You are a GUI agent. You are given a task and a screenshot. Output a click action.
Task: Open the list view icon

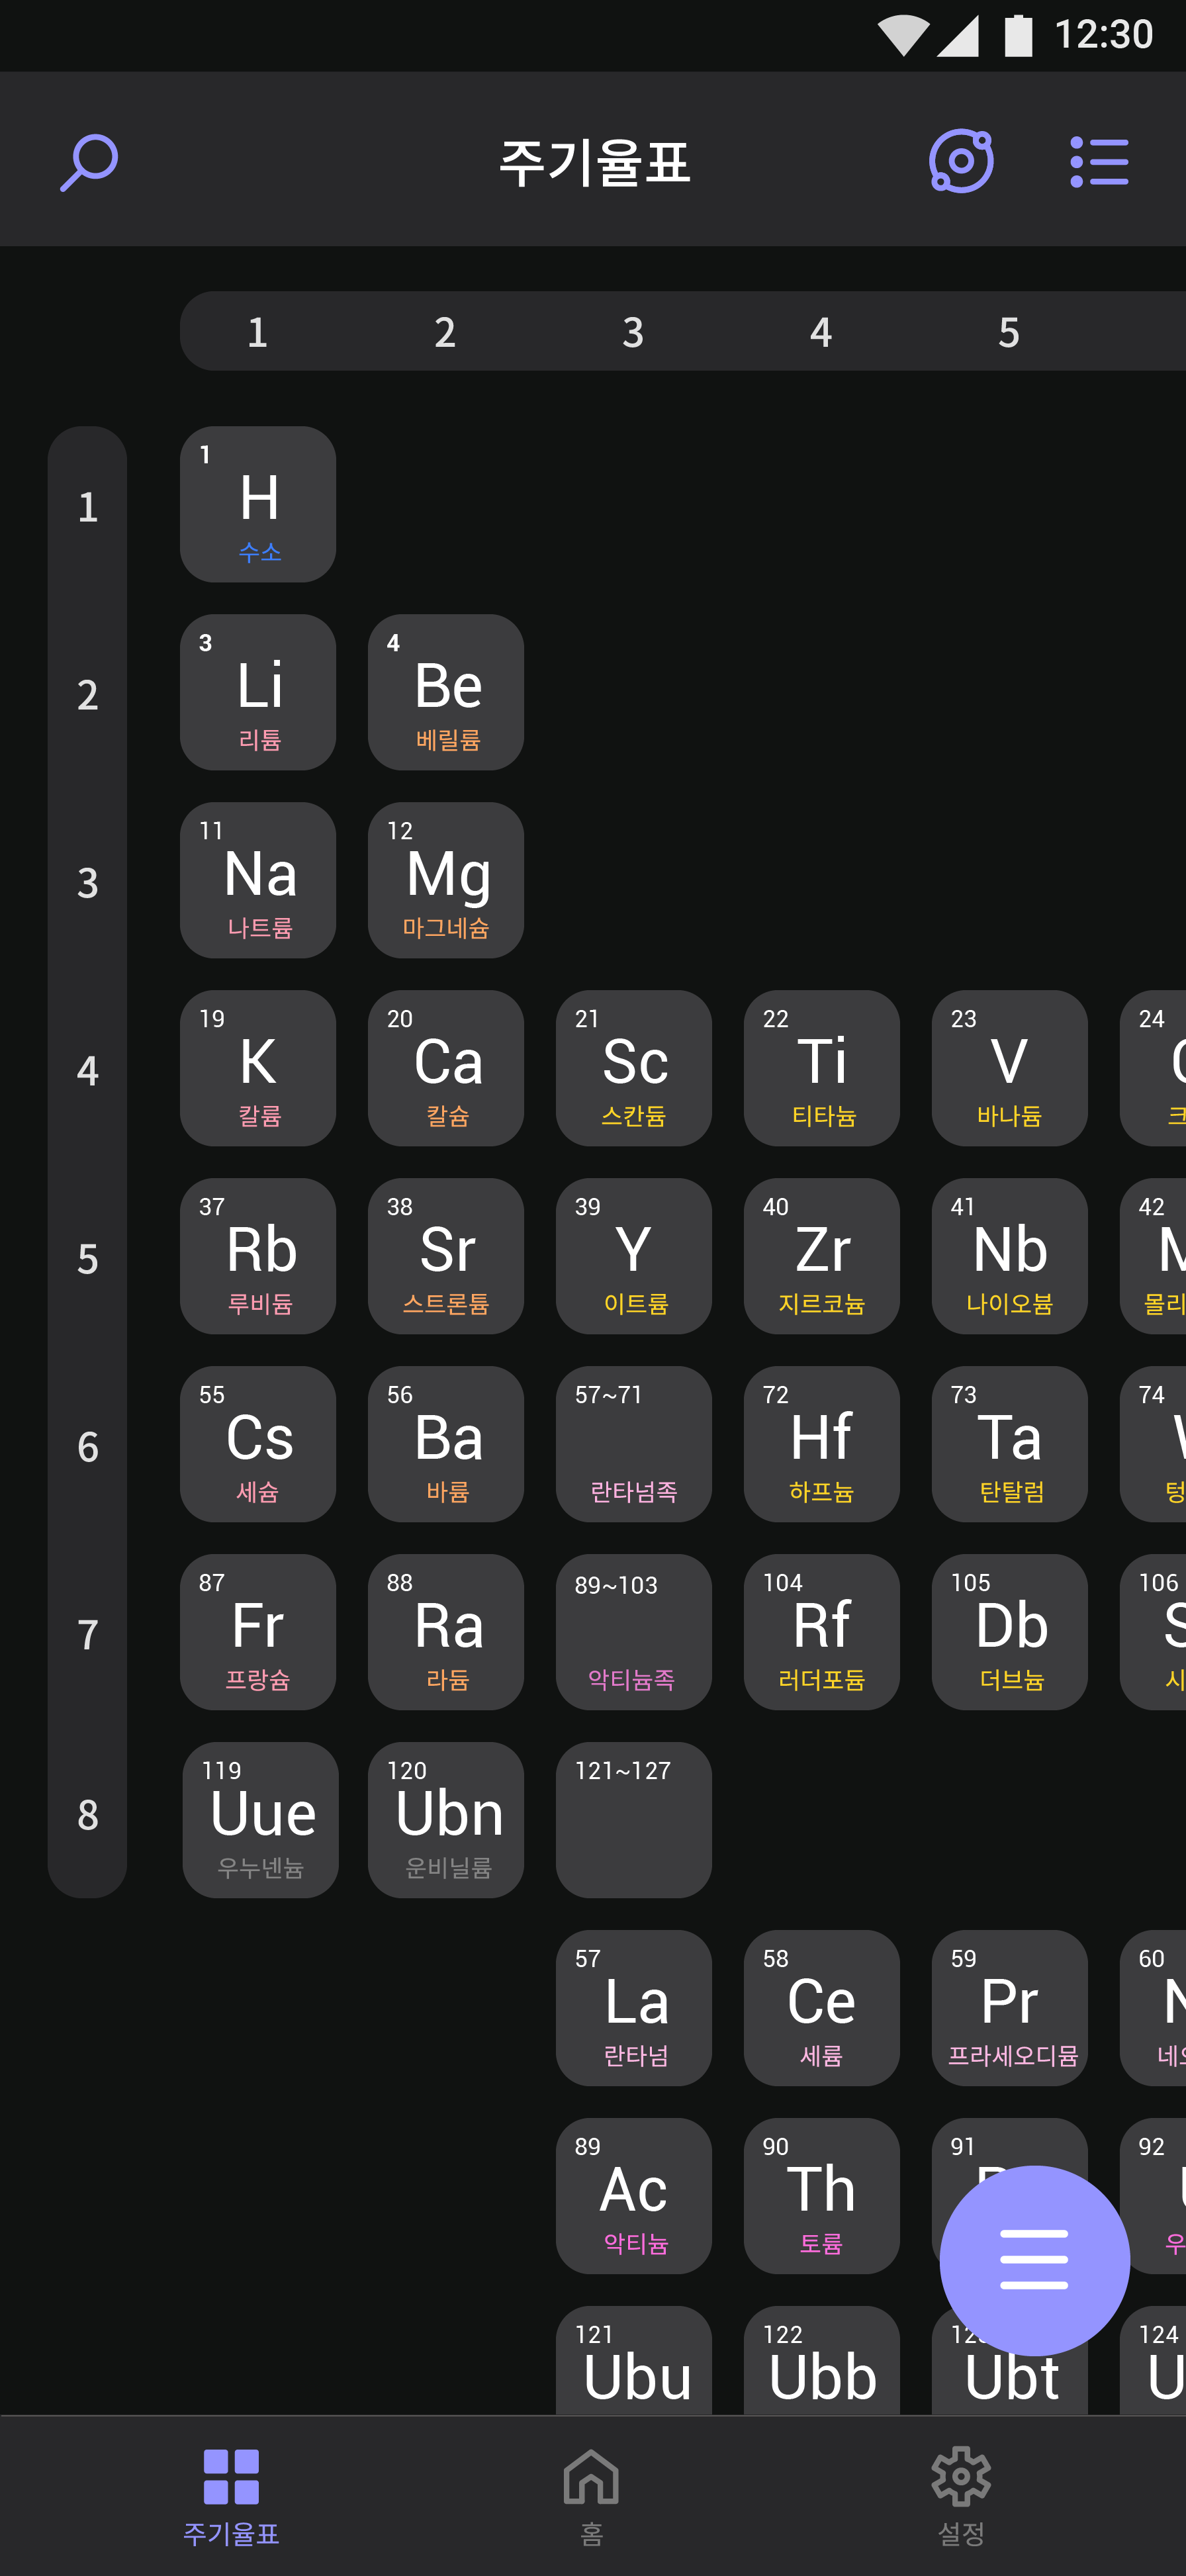point(1099,162)
